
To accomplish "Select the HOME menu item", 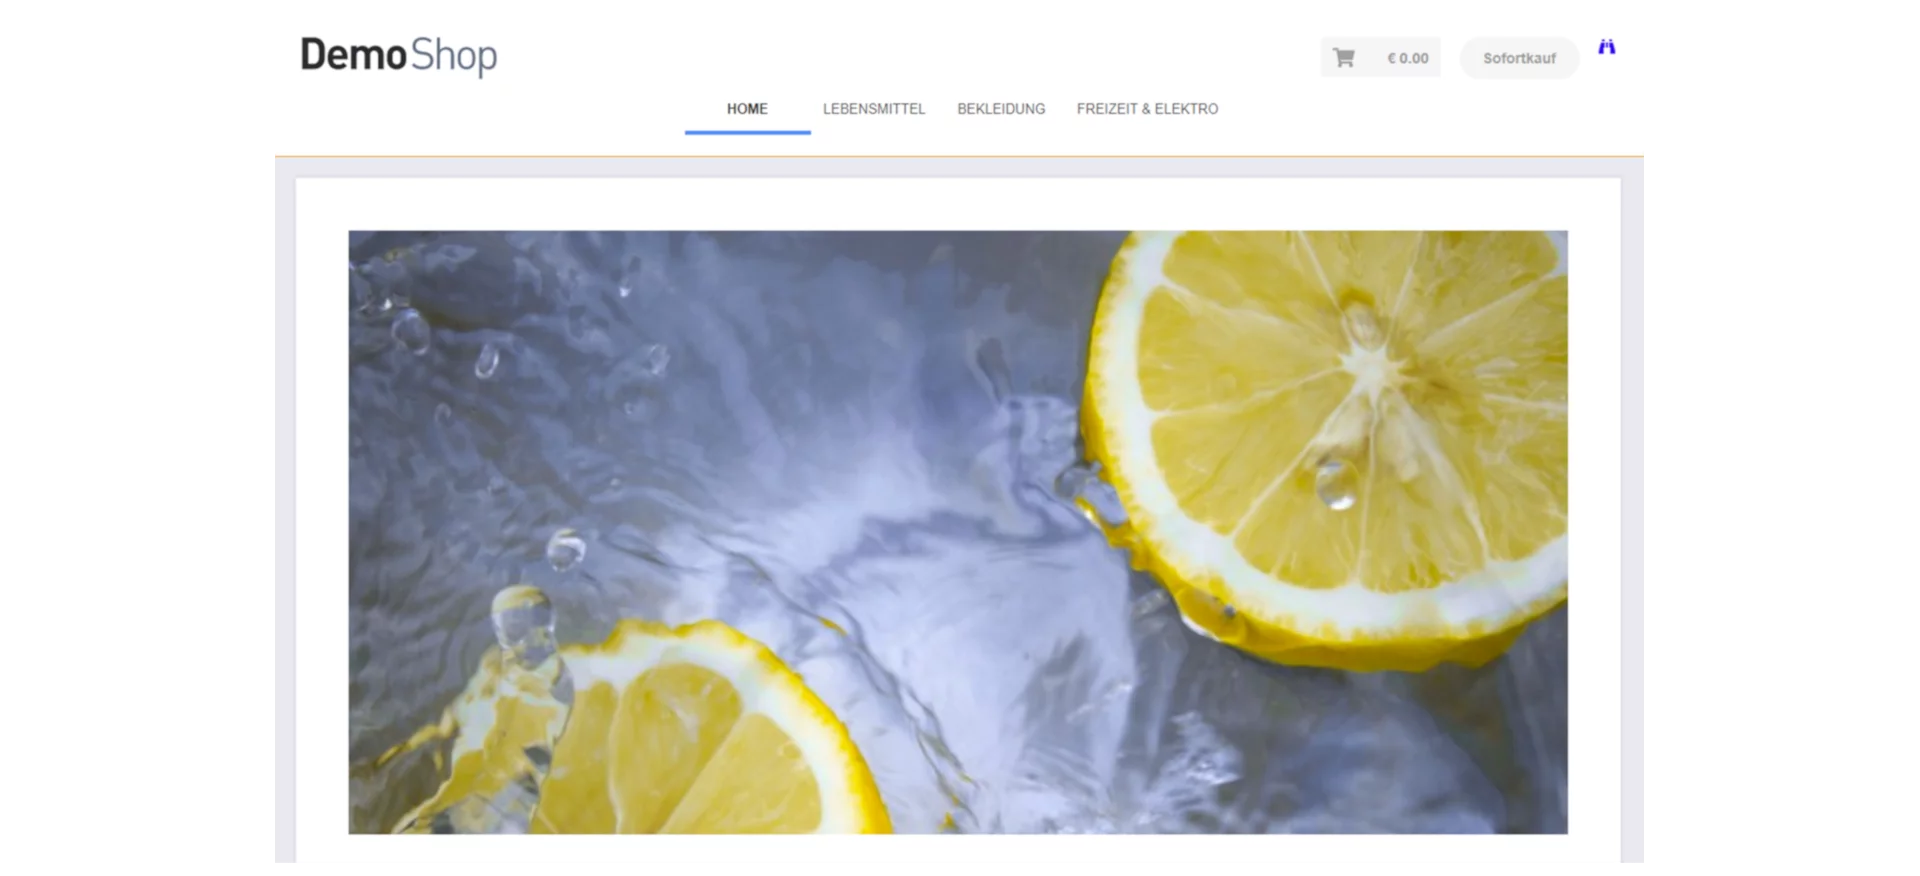I will click(747, 109).
